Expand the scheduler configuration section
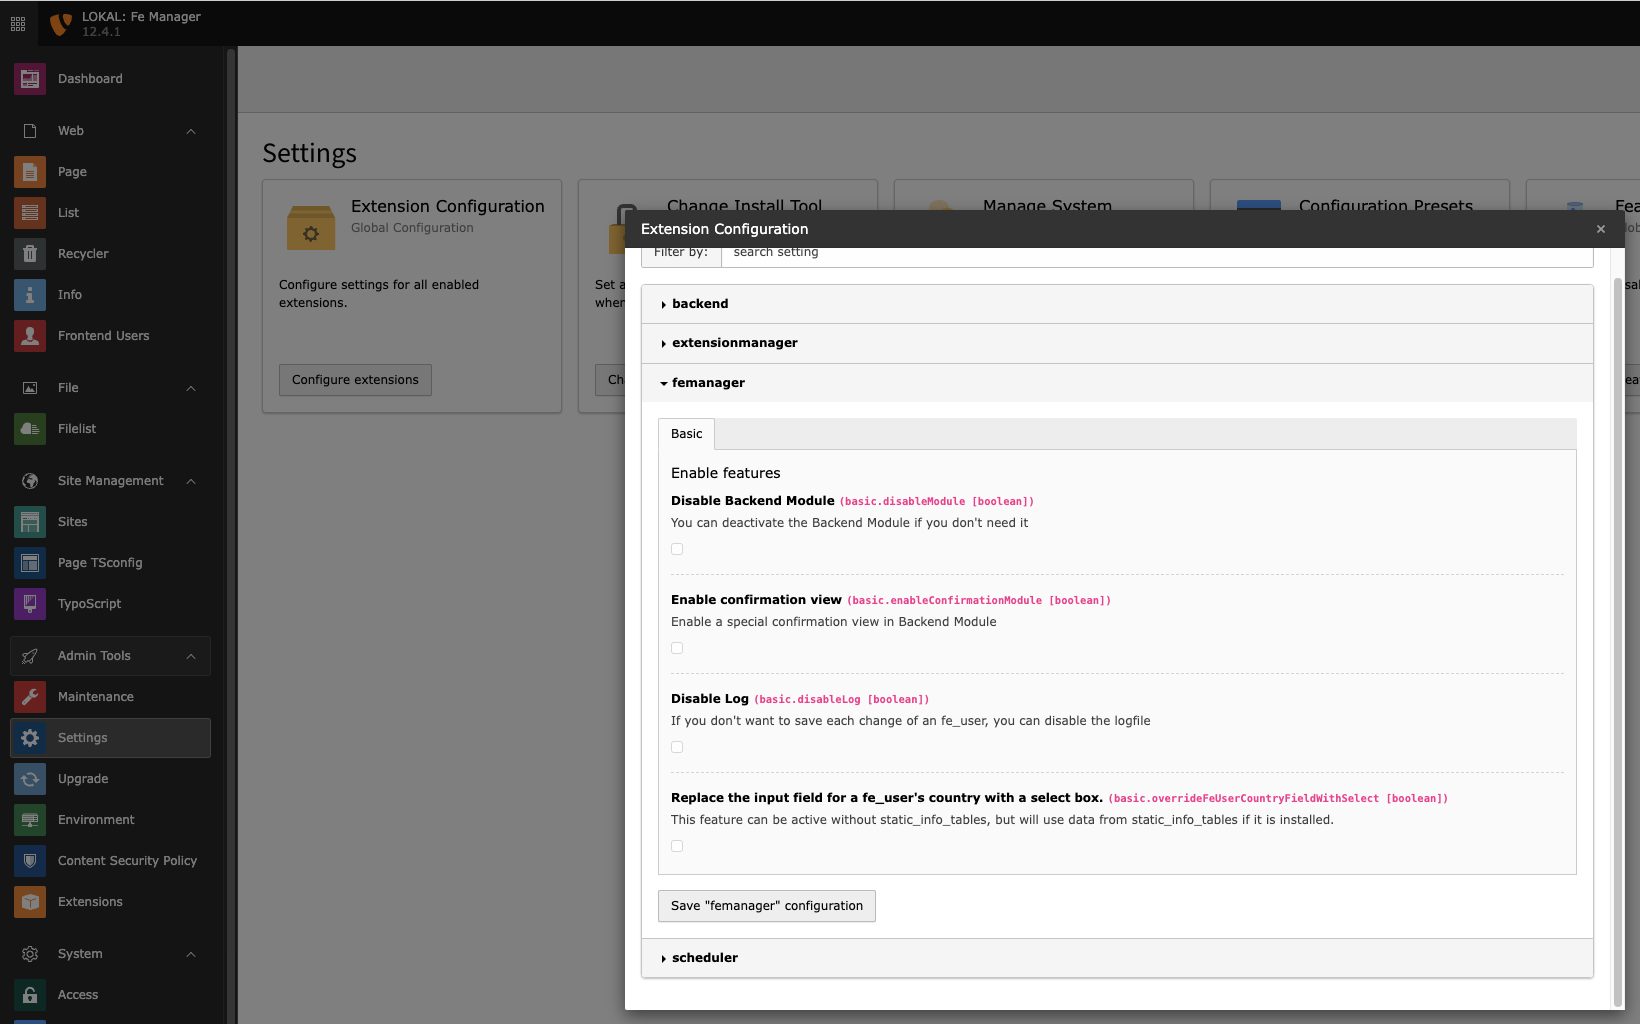 point(704,958)
